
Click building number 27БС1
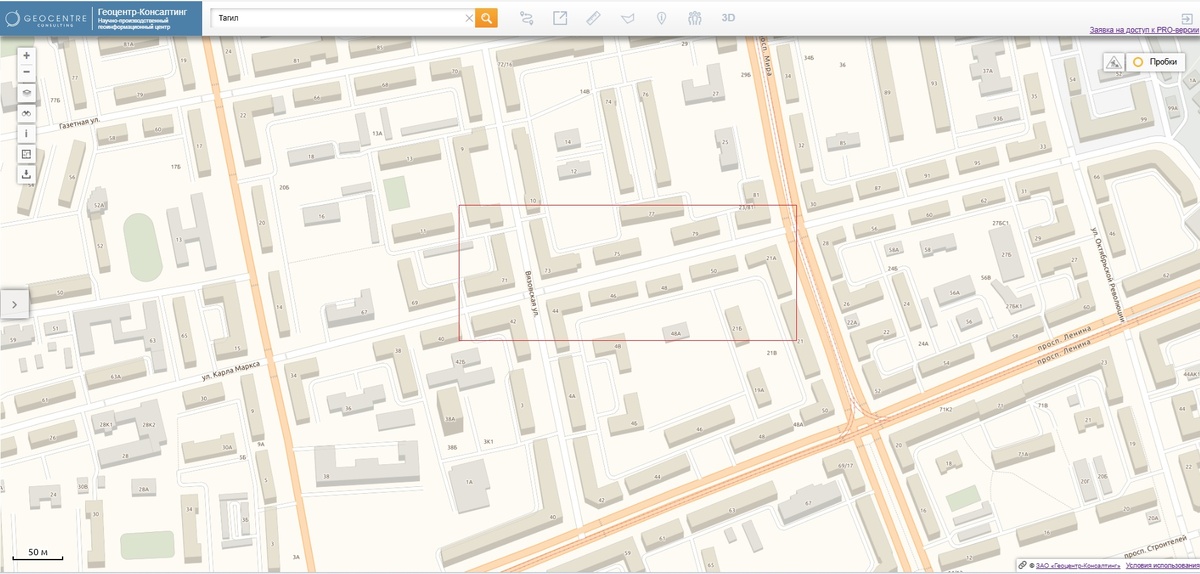[x=1000, y=224]
